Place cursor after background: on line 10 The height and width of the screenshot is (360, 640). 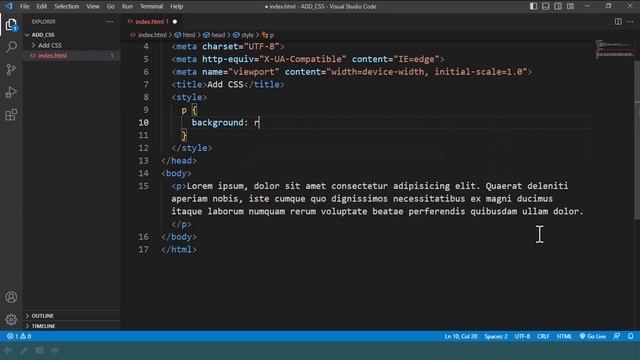click(249, 122)
